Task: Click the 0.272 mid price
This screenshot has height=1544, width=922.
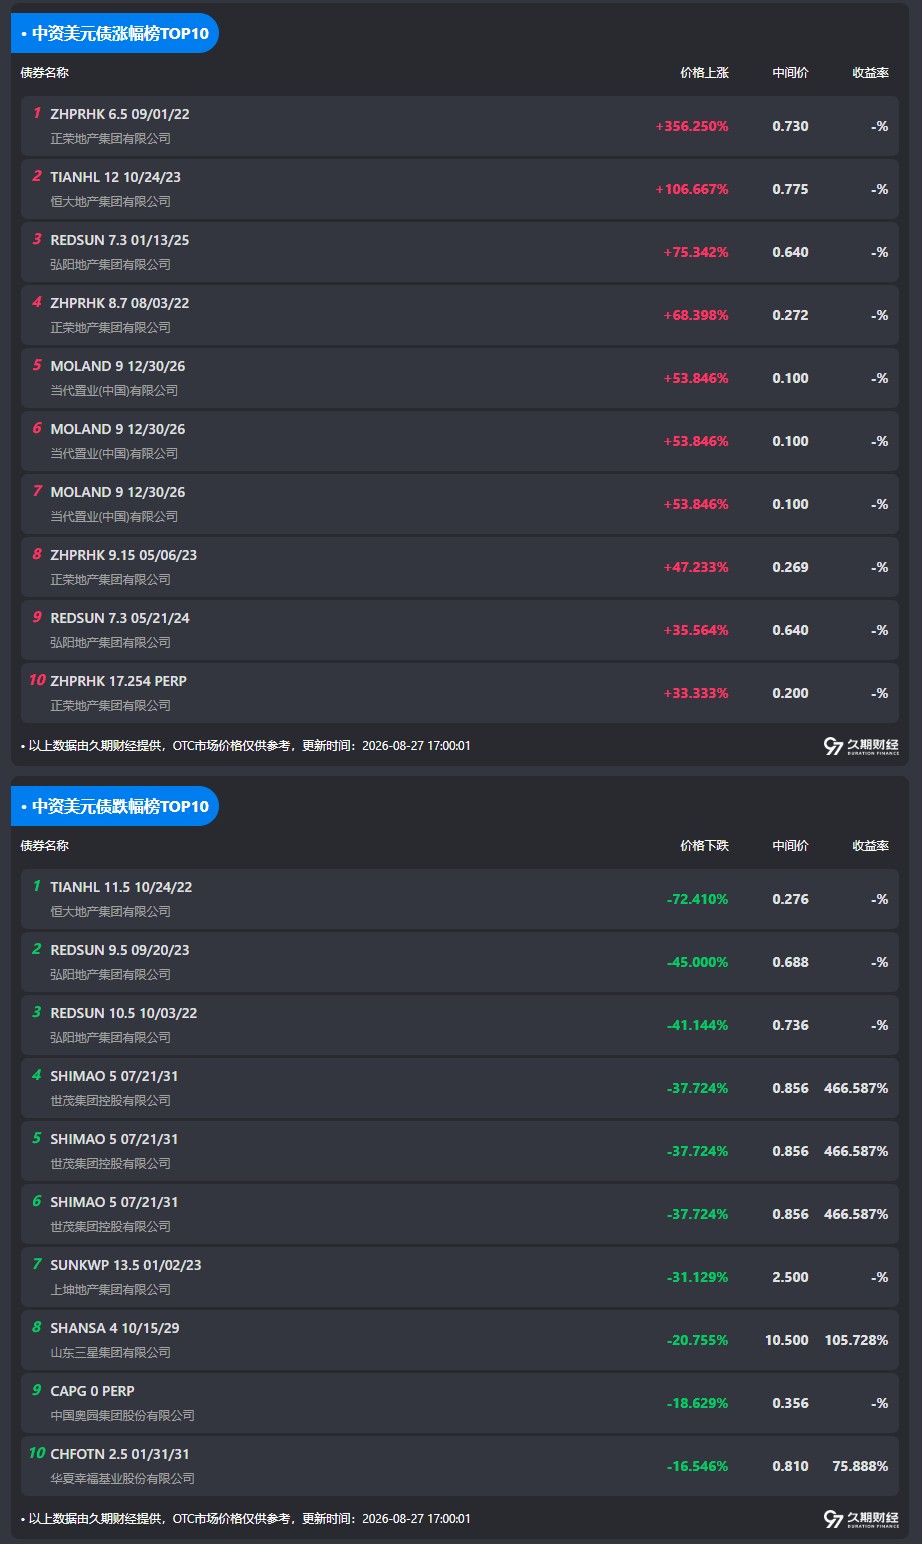Action: [x=790, y=316]
